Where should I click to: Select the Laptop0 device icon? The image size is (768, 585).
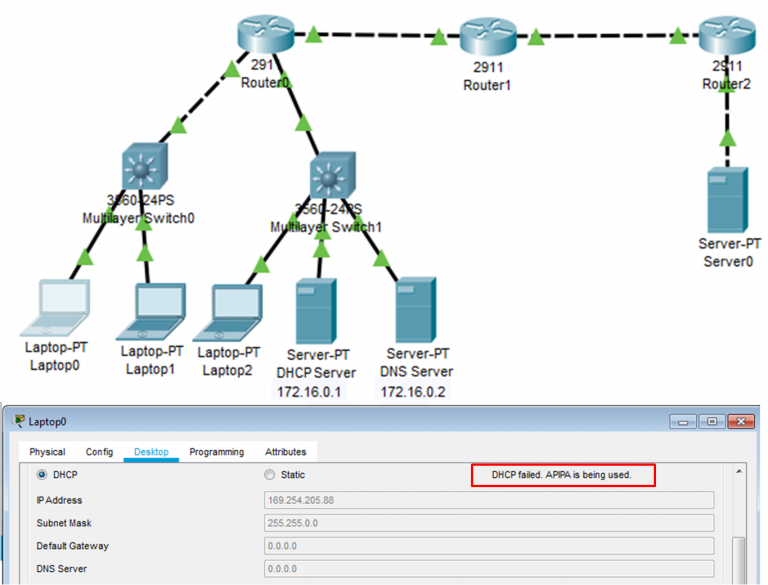pyautogui.click(x=55, y=308)
